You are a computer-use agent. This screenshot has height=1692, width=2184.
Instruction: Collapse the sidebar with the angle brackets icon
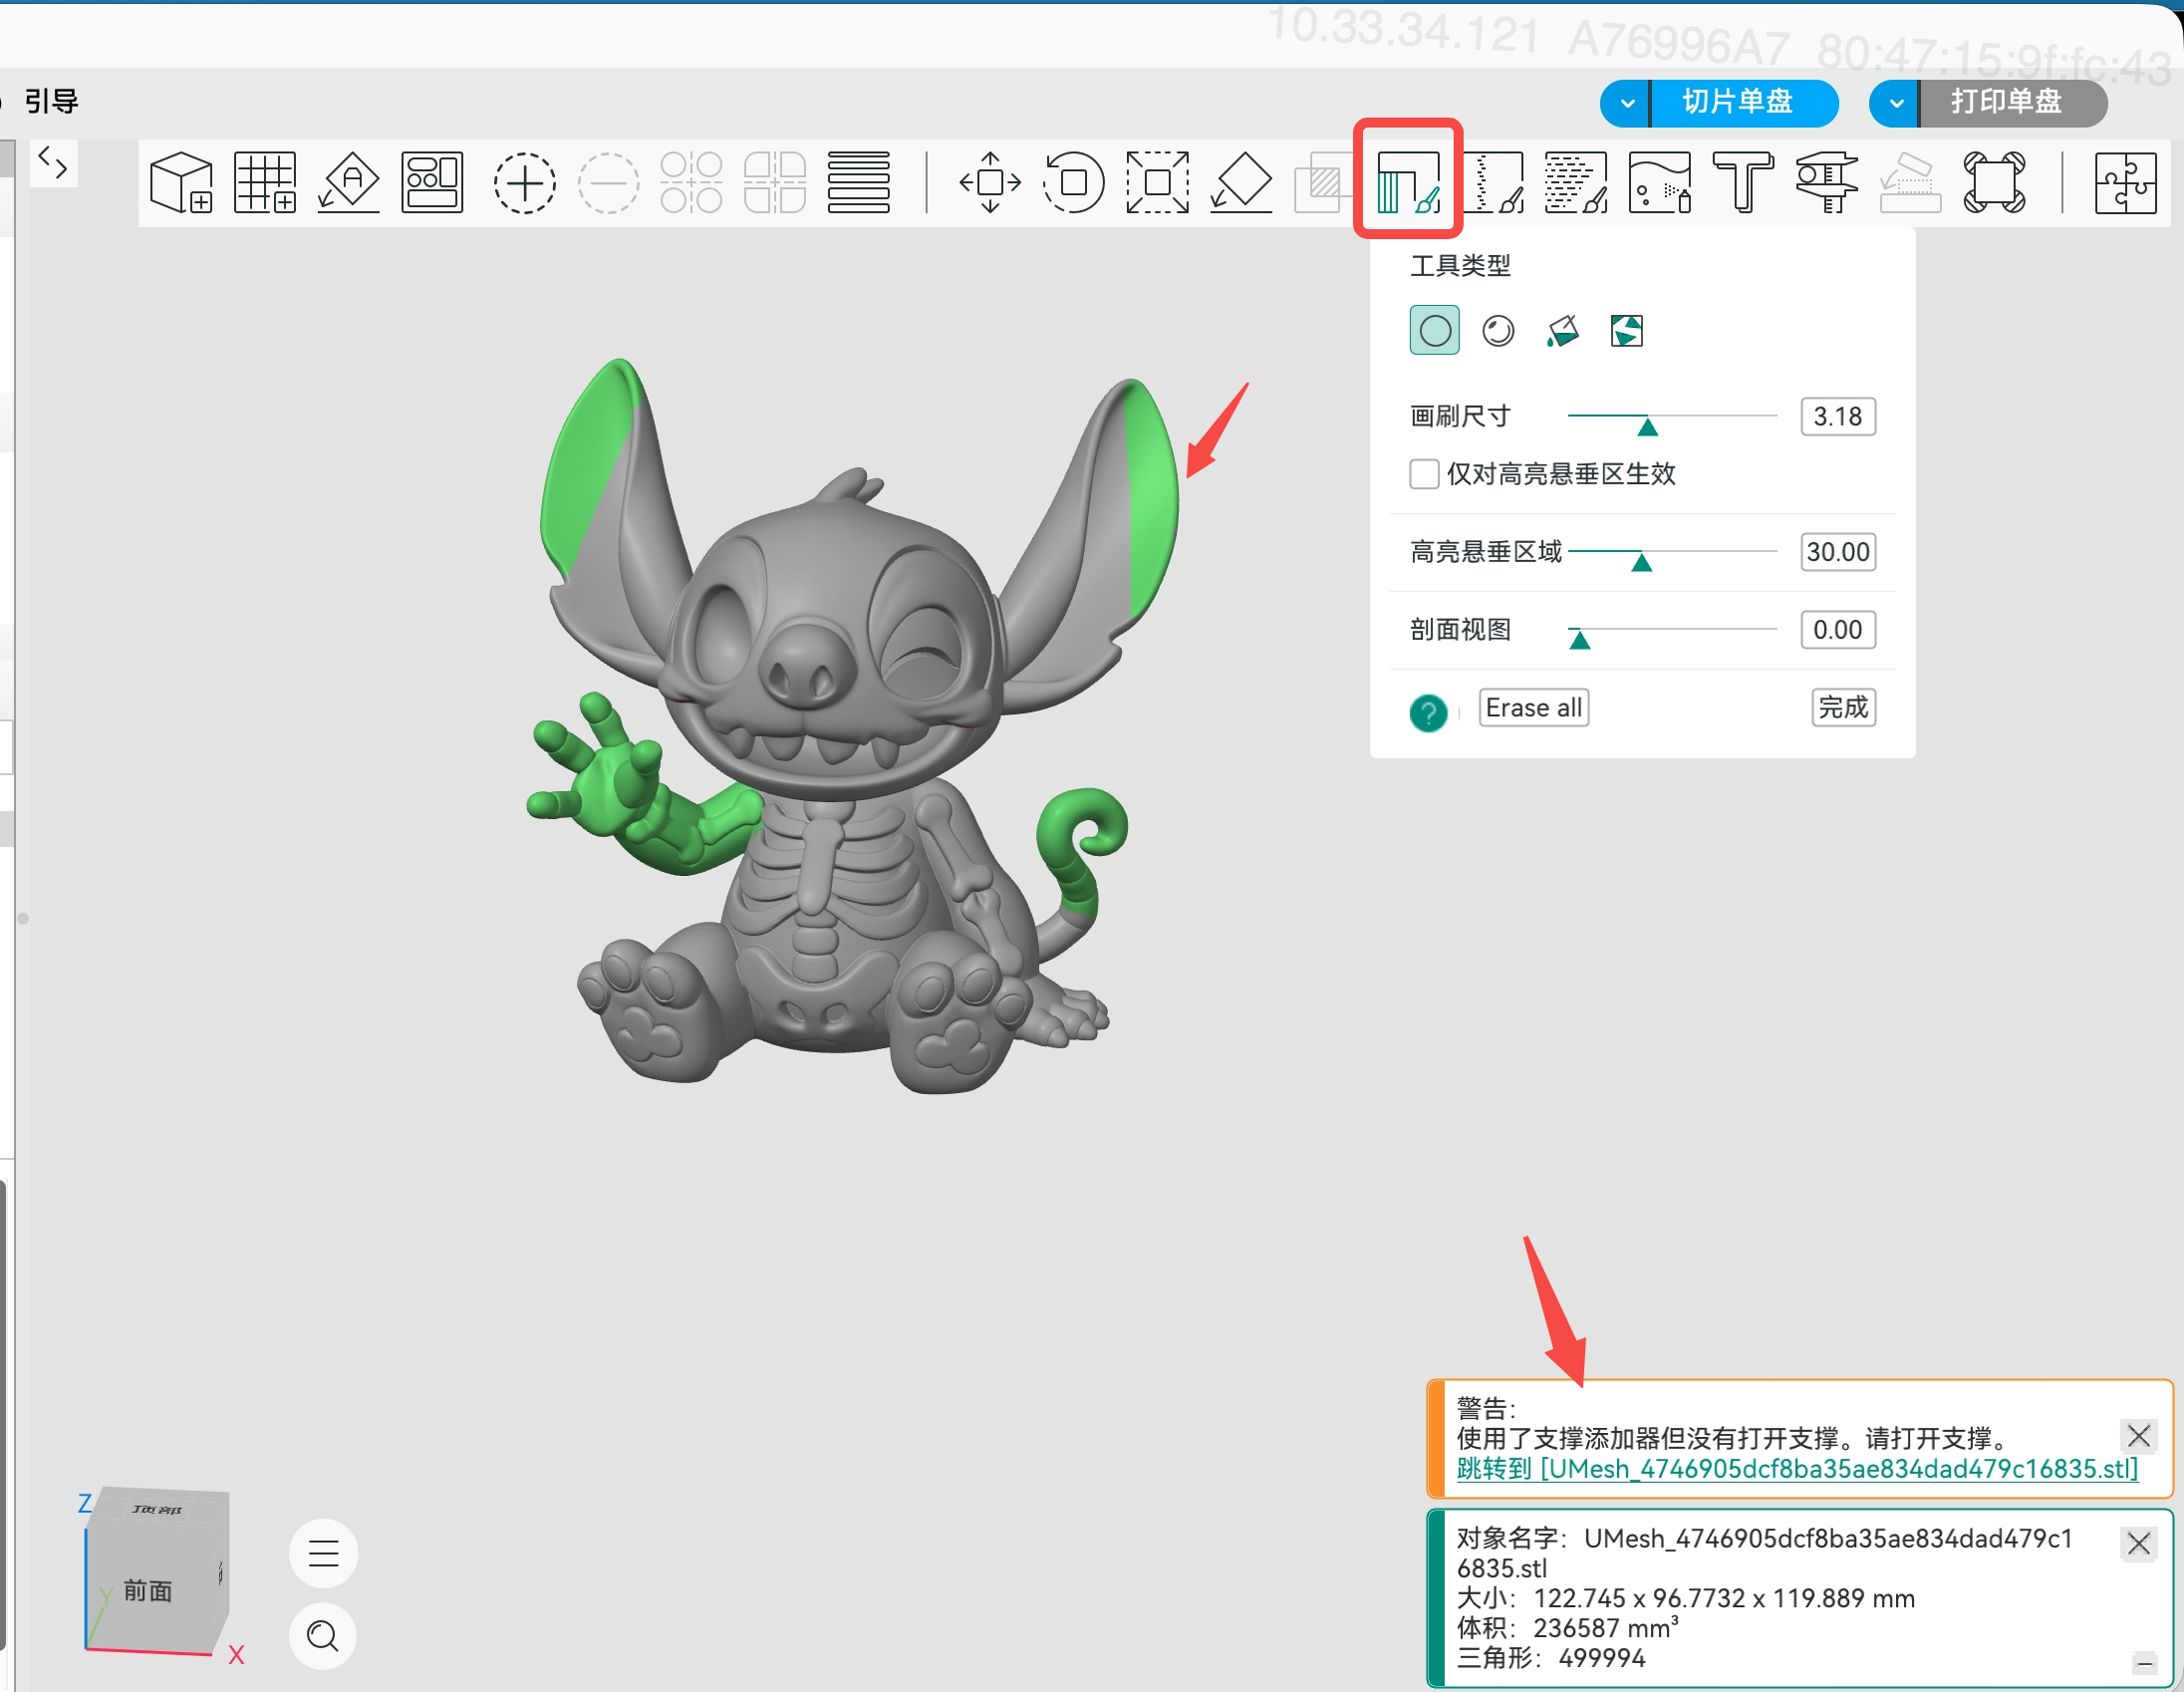(53, 162)
